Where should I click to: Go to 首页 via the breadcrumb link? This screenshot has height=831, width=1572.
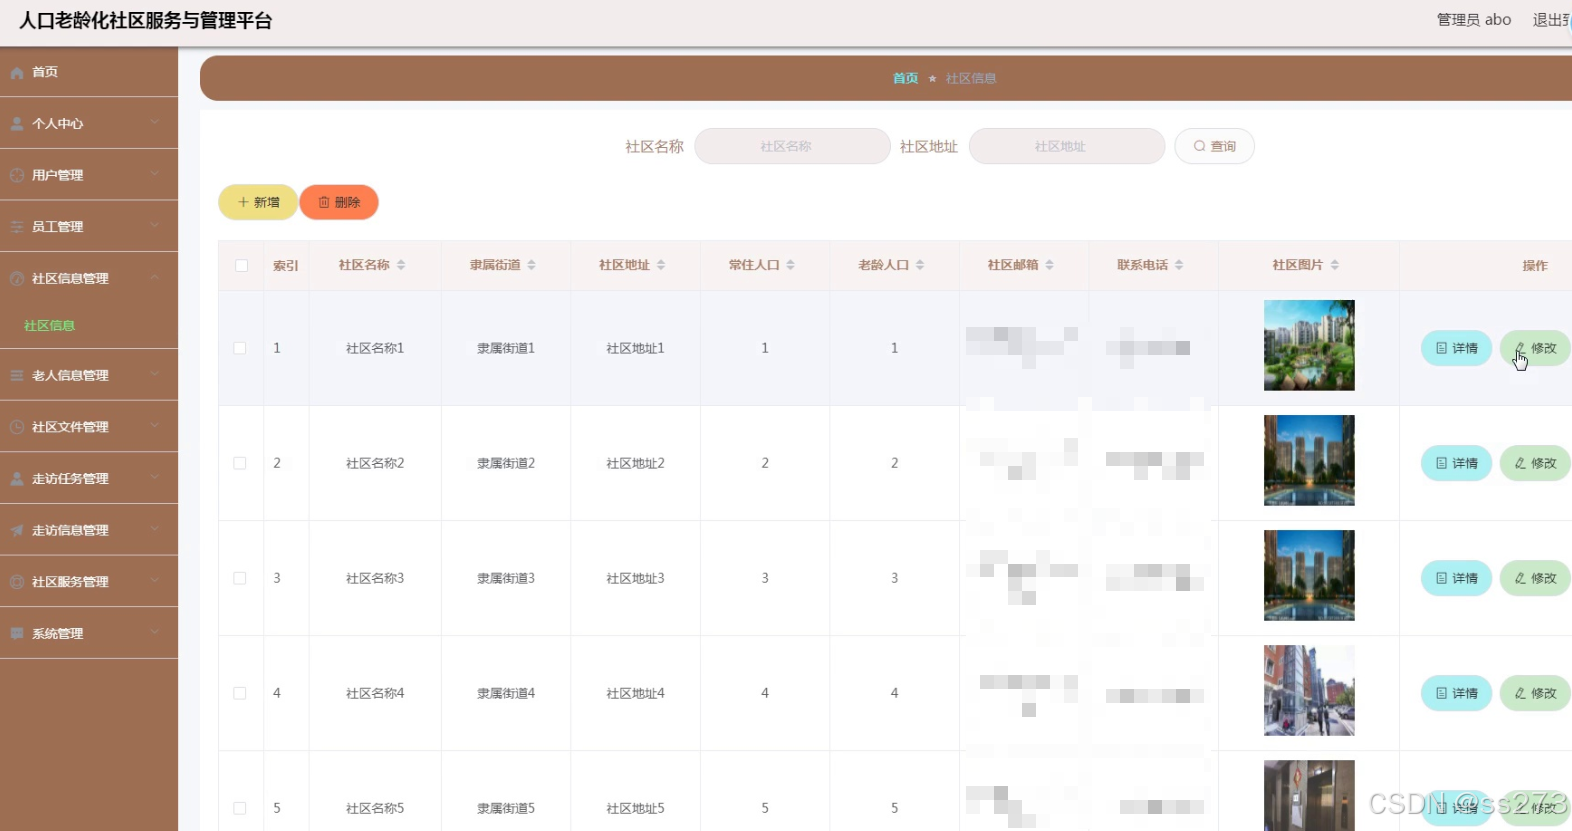(x=905, y=78)
